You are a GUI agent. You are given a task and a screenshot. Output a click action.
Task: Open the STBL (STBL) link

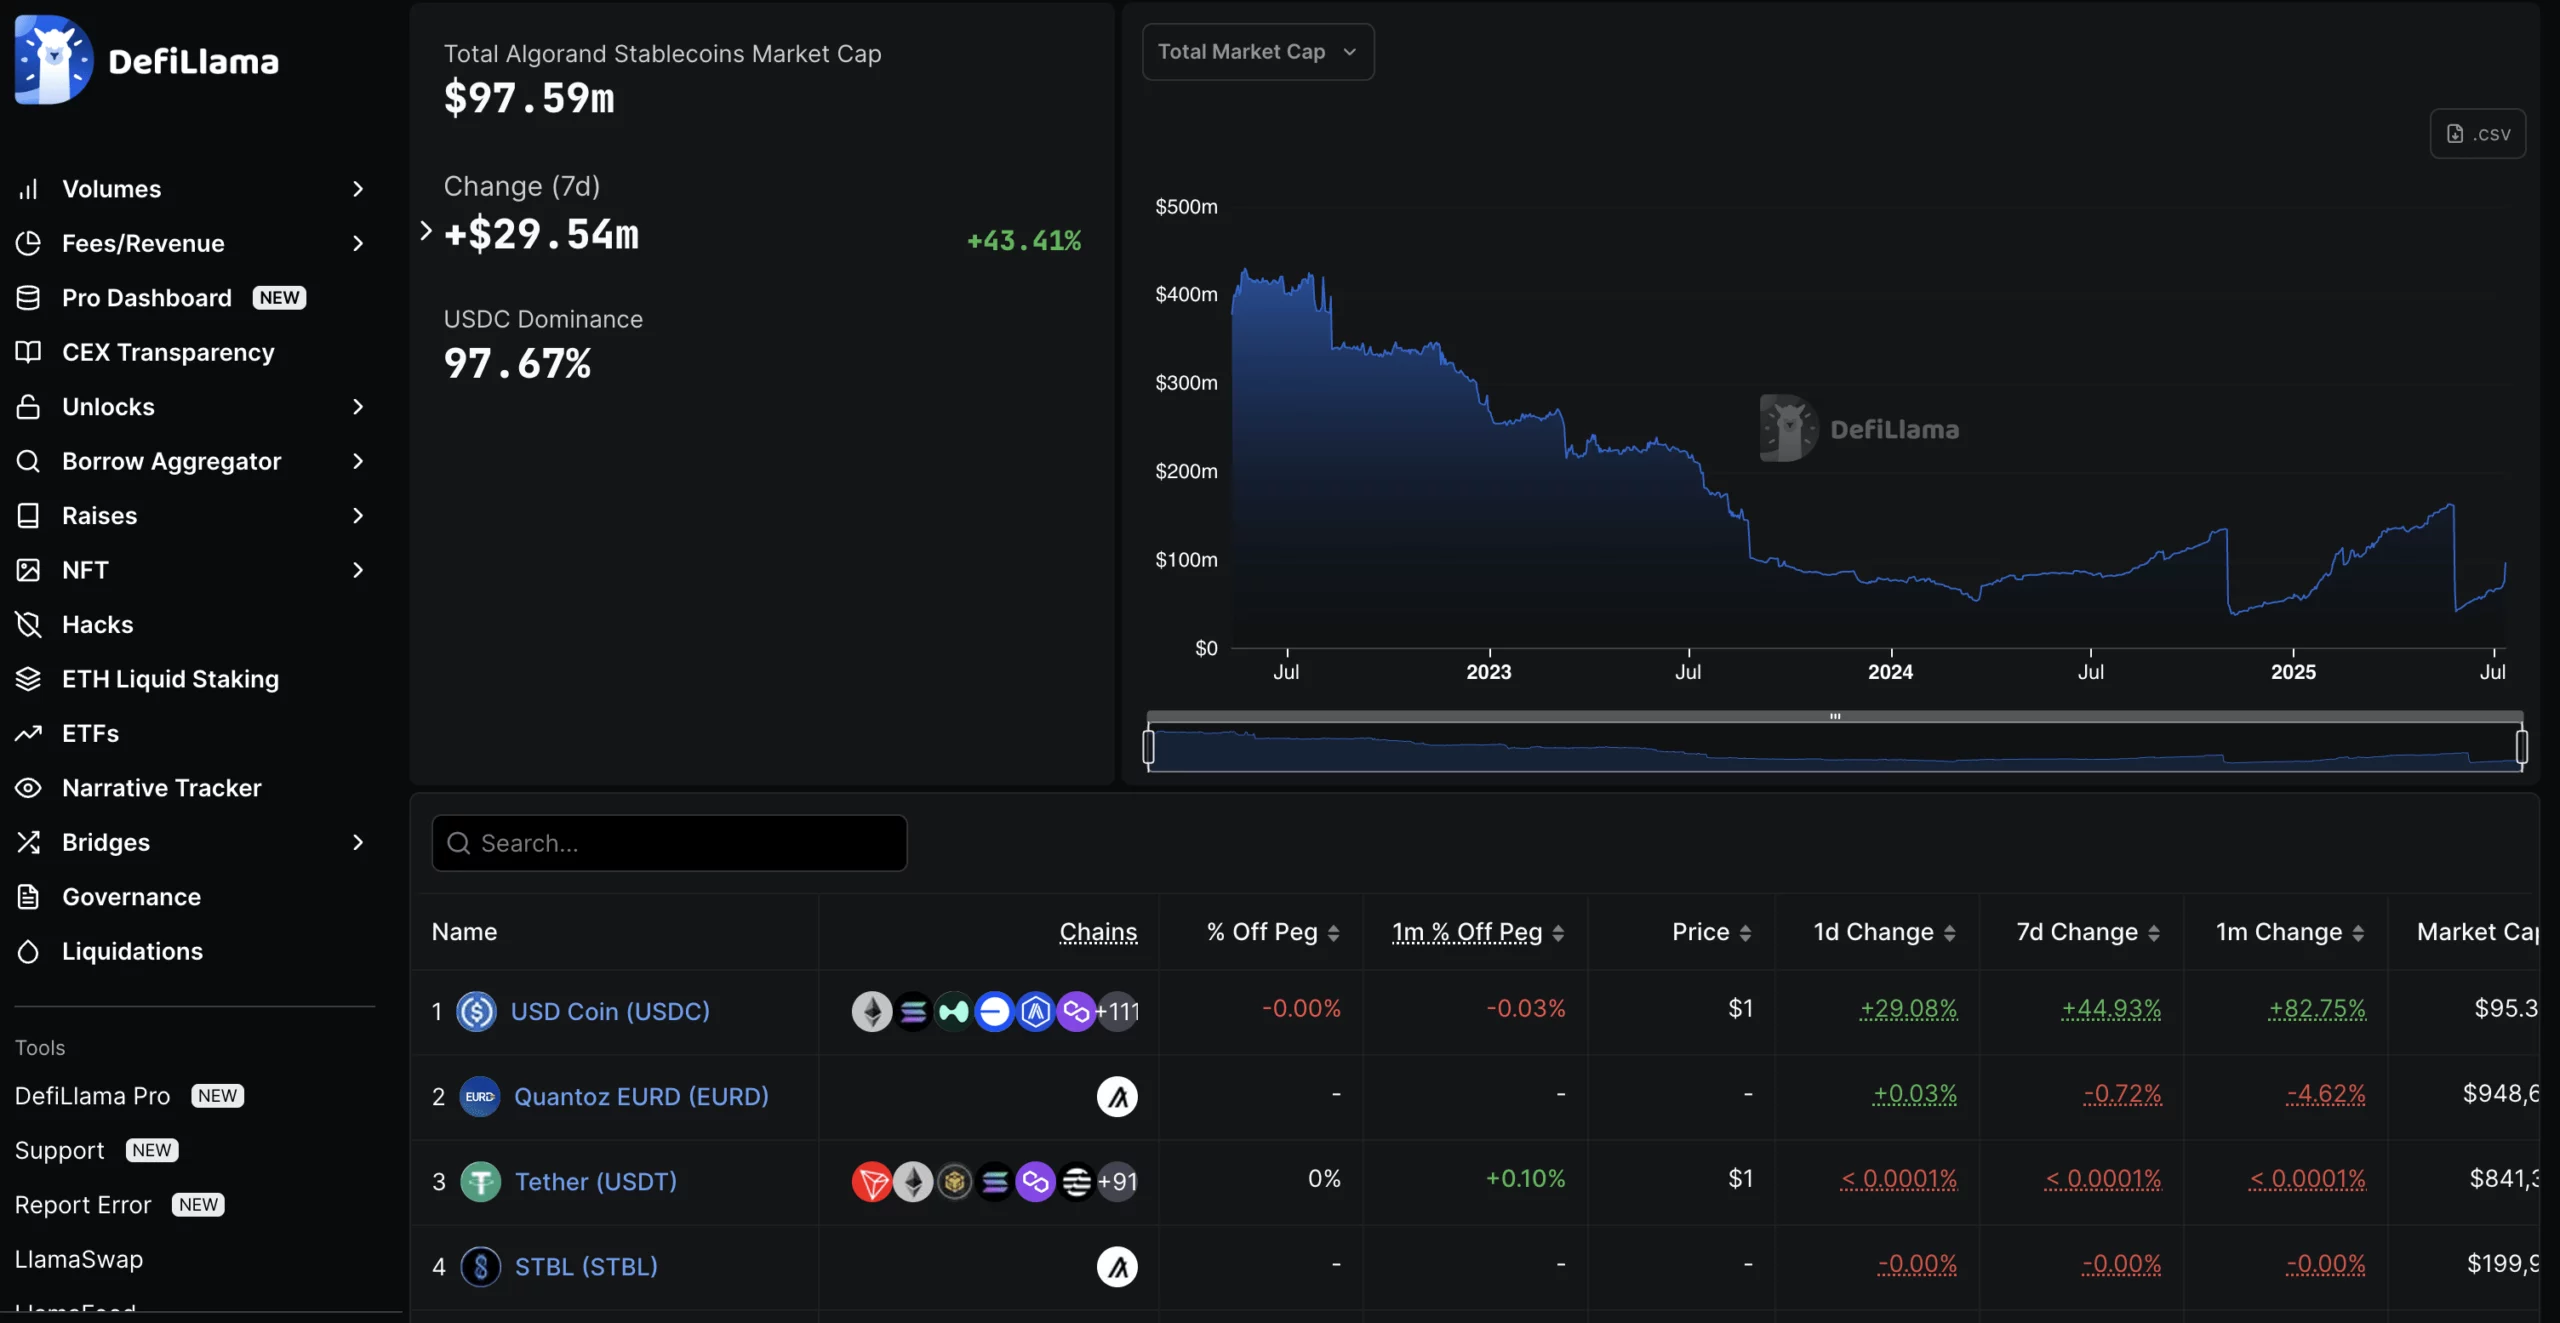pyautogui.click(x=586, y=1266)
